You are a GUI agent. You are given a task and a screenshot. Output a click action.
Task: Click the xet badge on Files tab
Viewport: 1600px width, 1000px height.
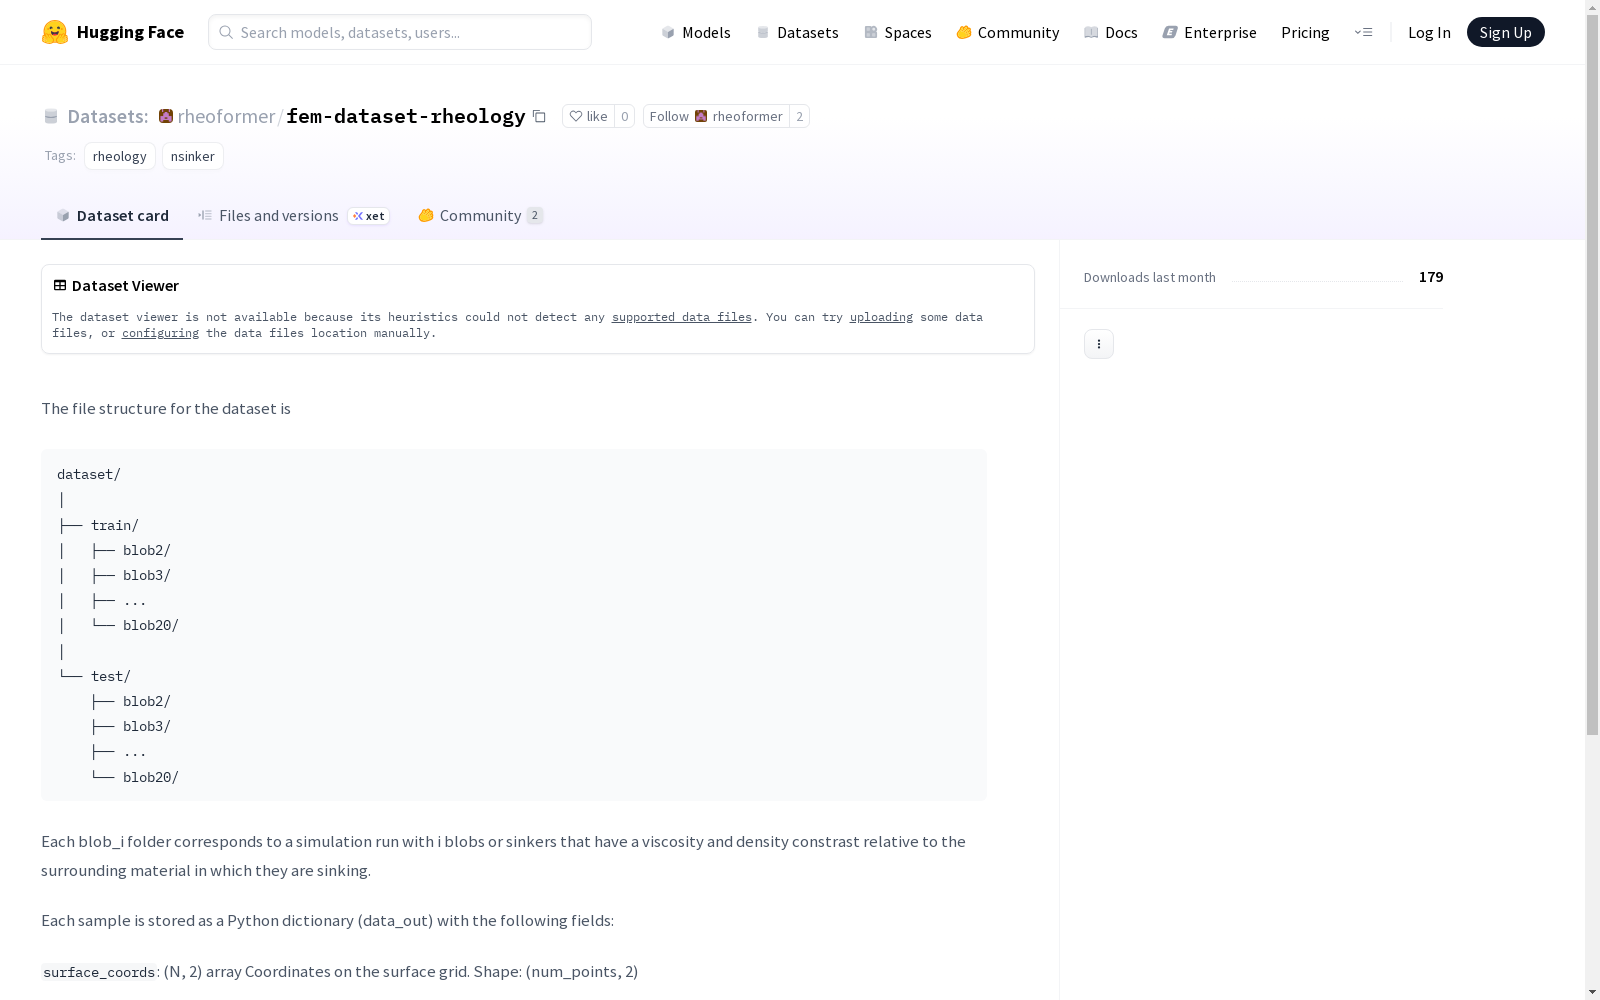click(x=369, y=216)
